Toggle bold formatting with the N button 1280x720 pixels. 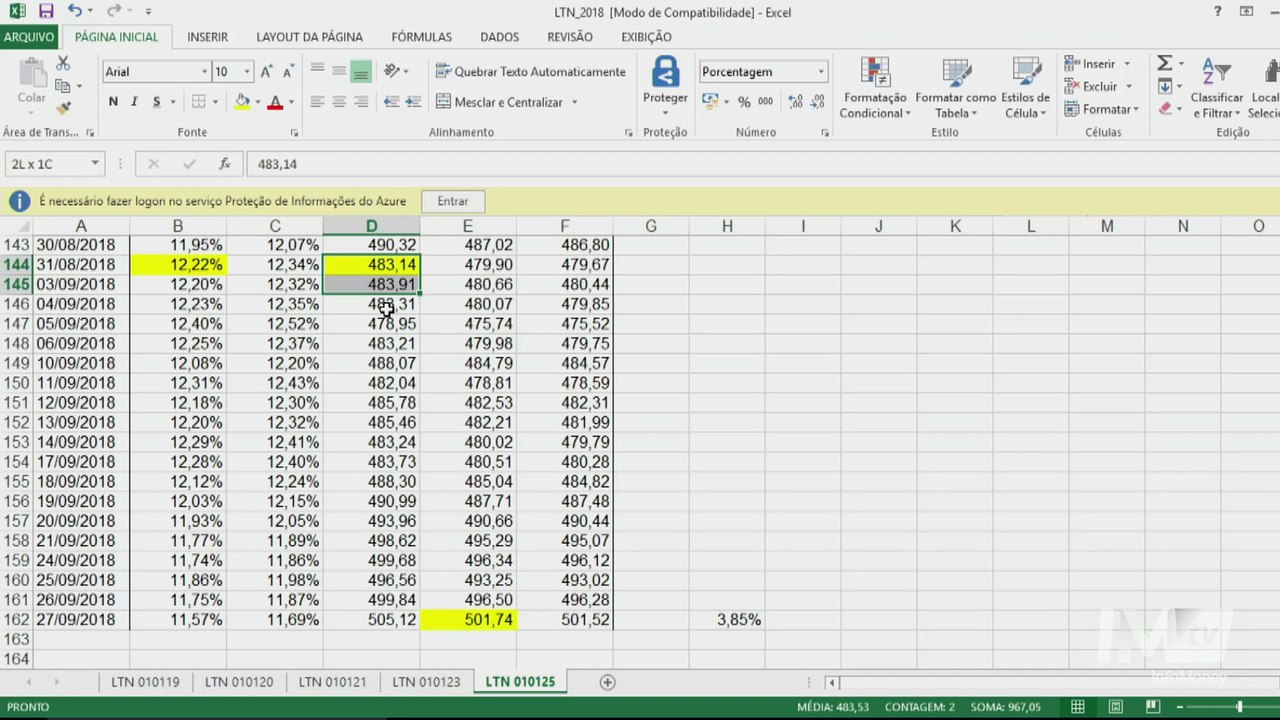pyautogui.click(x=113, y=102)
